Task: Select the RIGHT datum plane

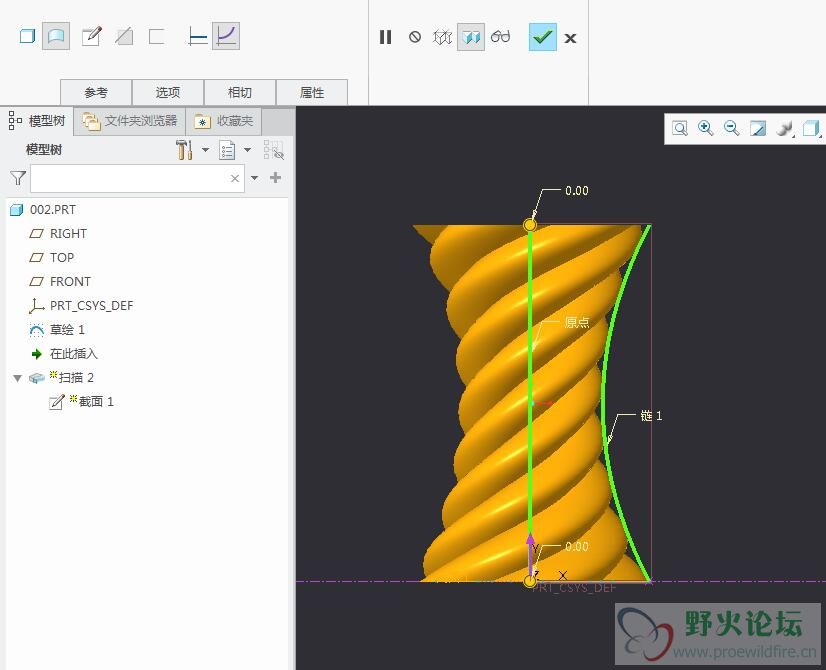Action: (68, 233)
